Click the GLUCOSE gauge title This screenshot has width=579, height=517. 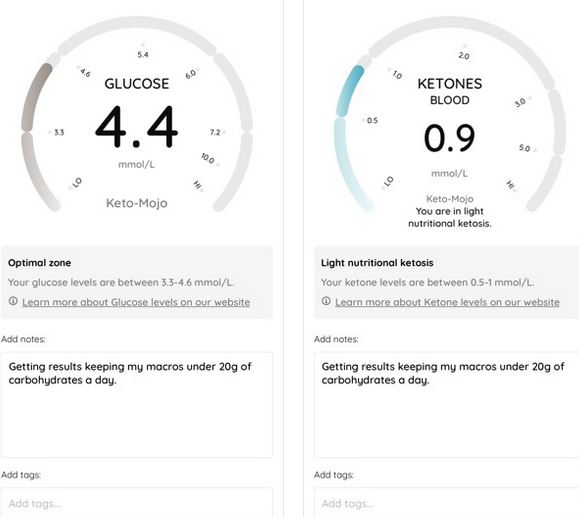137,84
